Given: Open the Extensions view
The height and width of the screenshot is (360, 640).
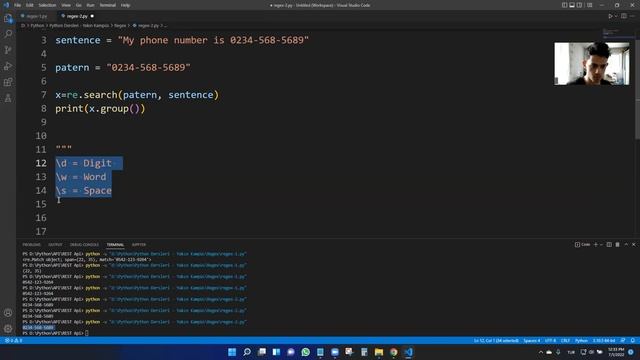Looking at the screenshot, I should (8, 82).
